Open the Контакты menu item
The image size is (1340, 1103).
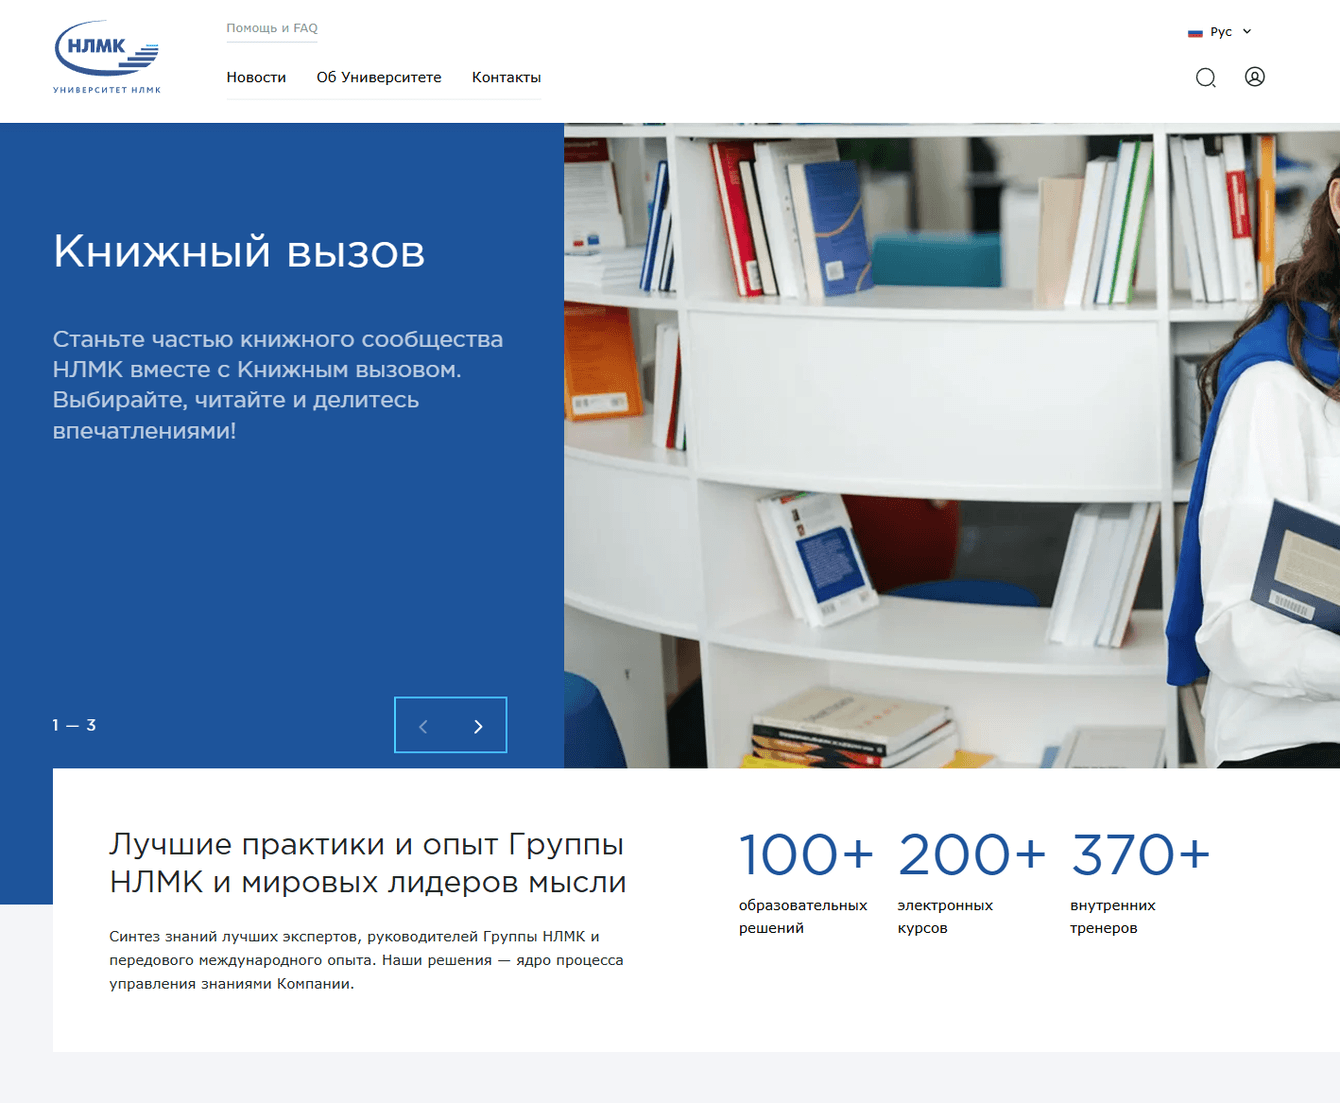tap(506, 77)
